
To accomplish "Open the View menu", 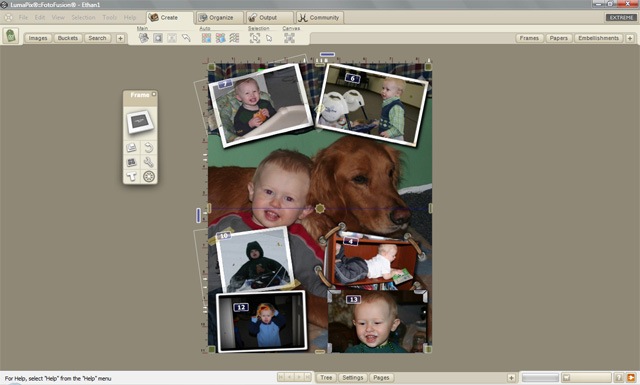I will coord(58,18).
